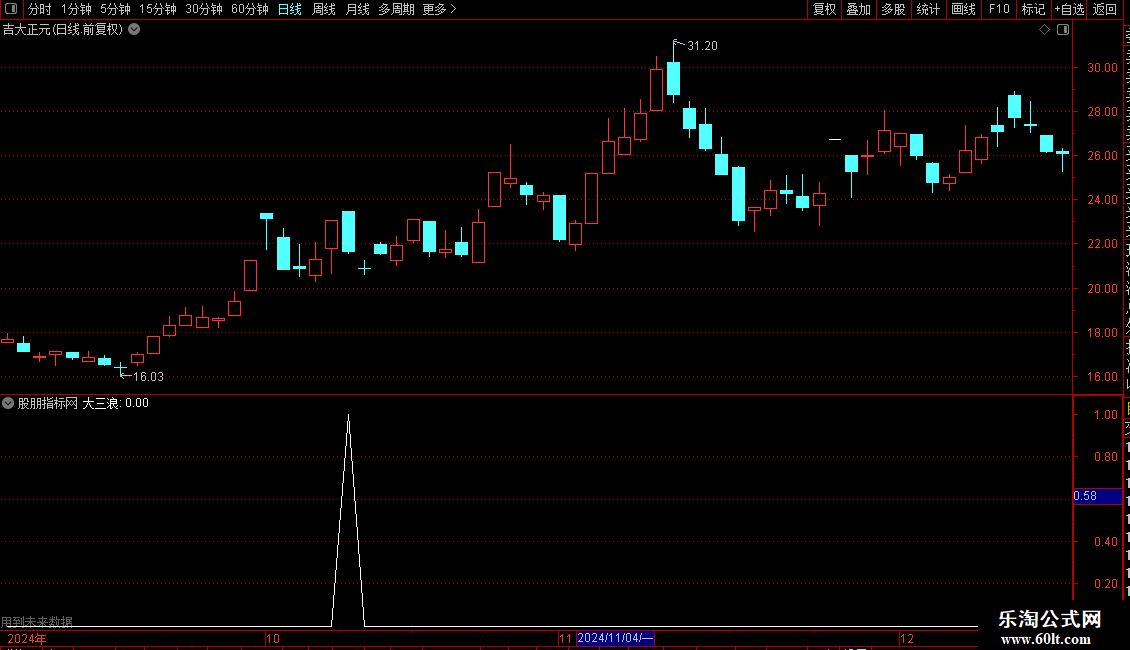The height and width of the screenshot is (650, 1130).
Task: Click the 吉大正元(日线.前复权) title
Action: (x=63, y=30)
